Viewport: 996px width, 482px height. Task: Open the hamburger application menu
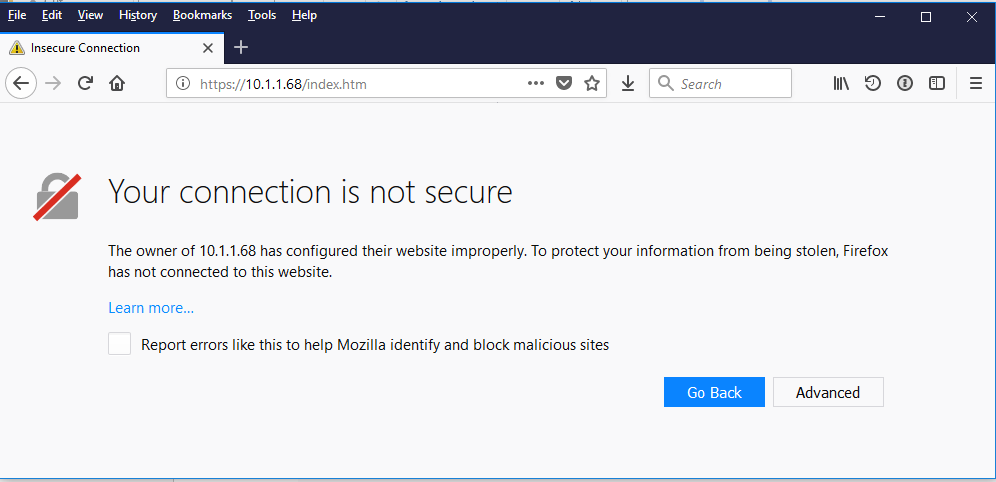coord(976,84)
